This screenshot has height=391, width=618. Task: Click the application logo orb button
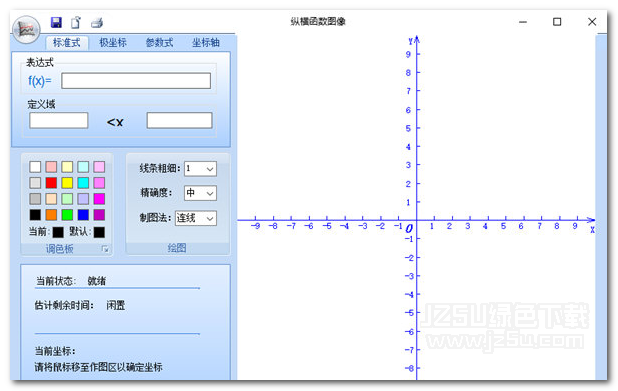tap(26, 29)
